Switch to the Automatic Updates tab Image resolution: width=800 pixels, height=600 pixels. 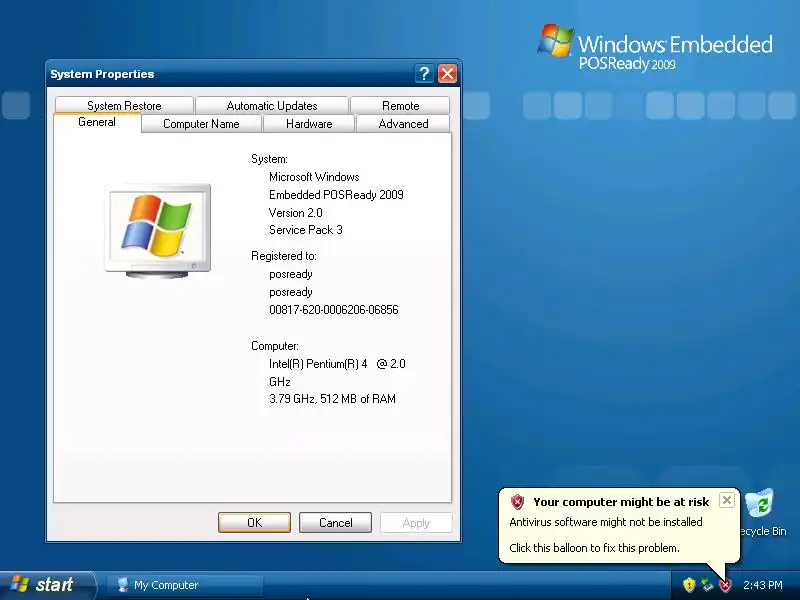pos(272,106)
